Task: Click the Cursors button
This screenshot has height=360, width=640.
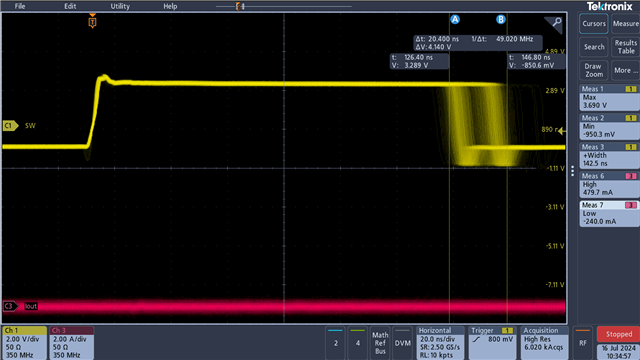Action: [594, 24]
